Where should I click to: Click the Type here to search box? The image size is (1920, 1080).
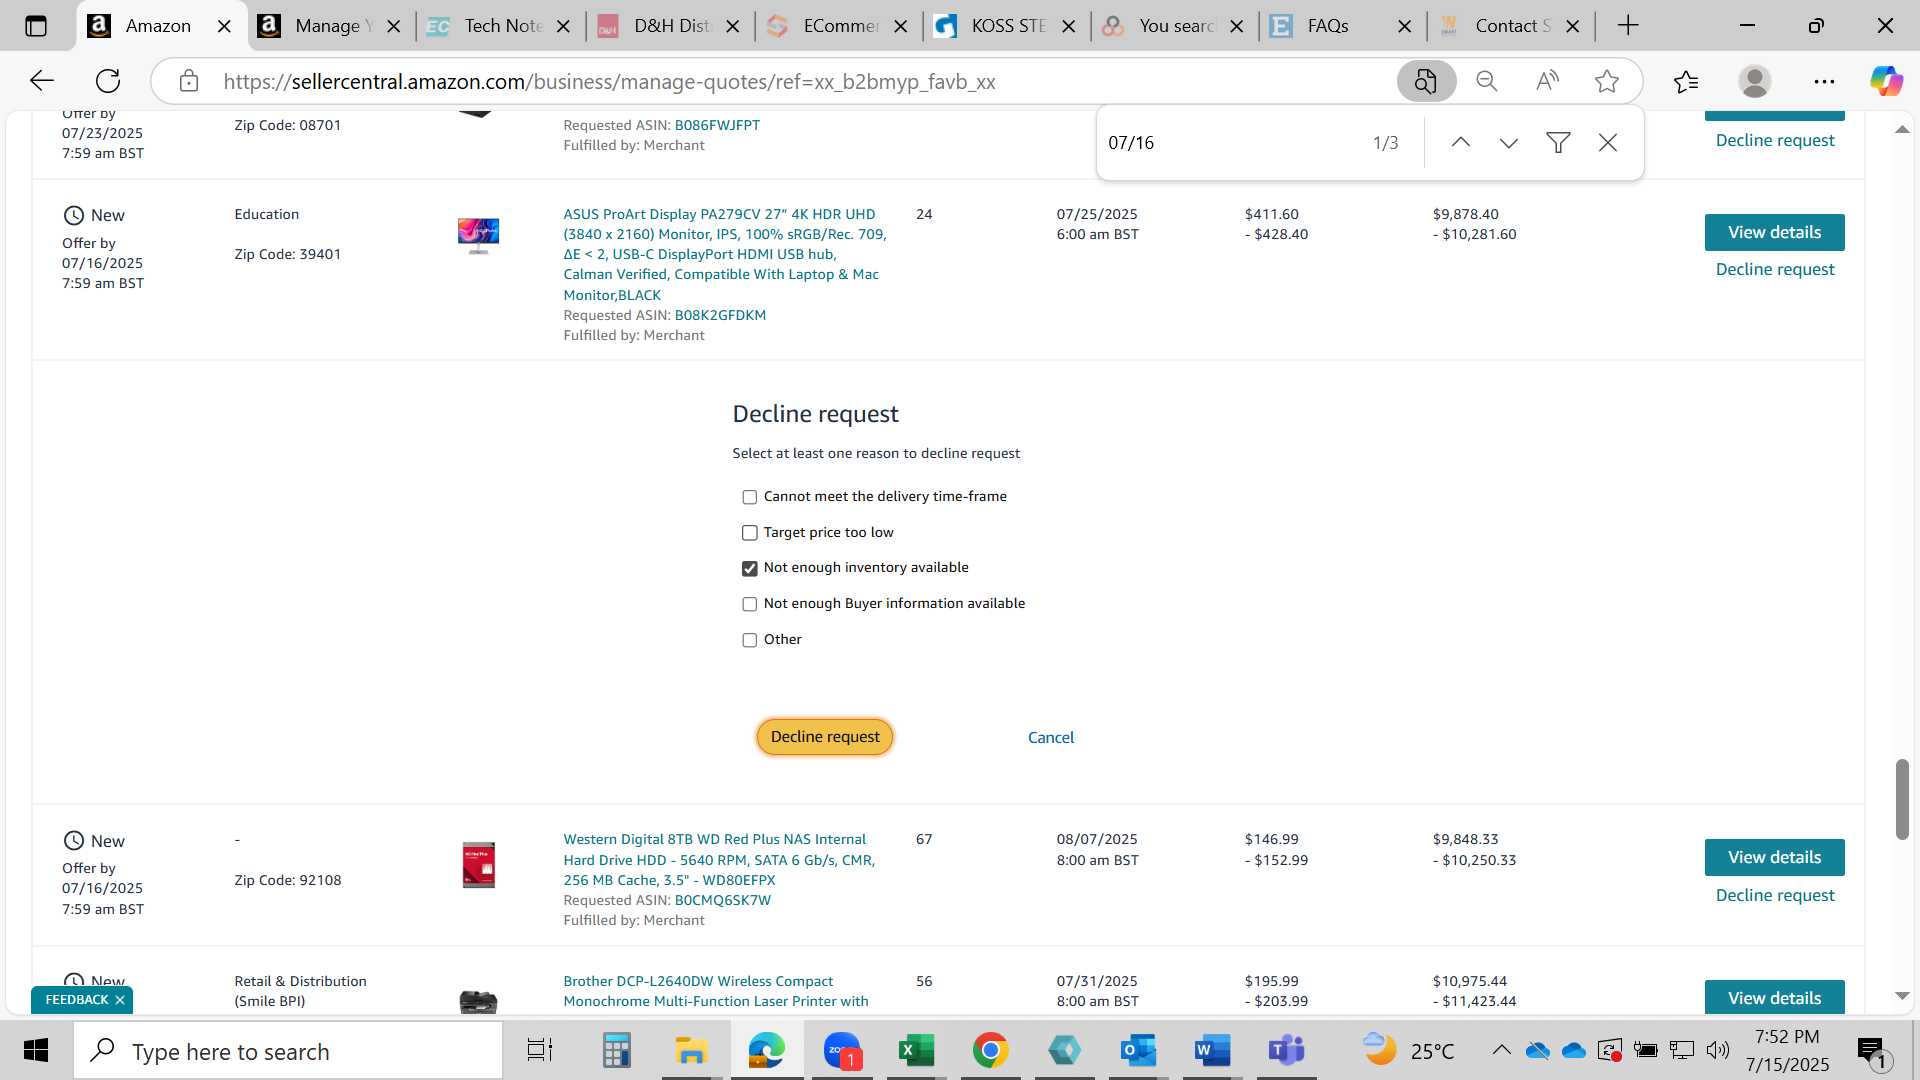288,1052
